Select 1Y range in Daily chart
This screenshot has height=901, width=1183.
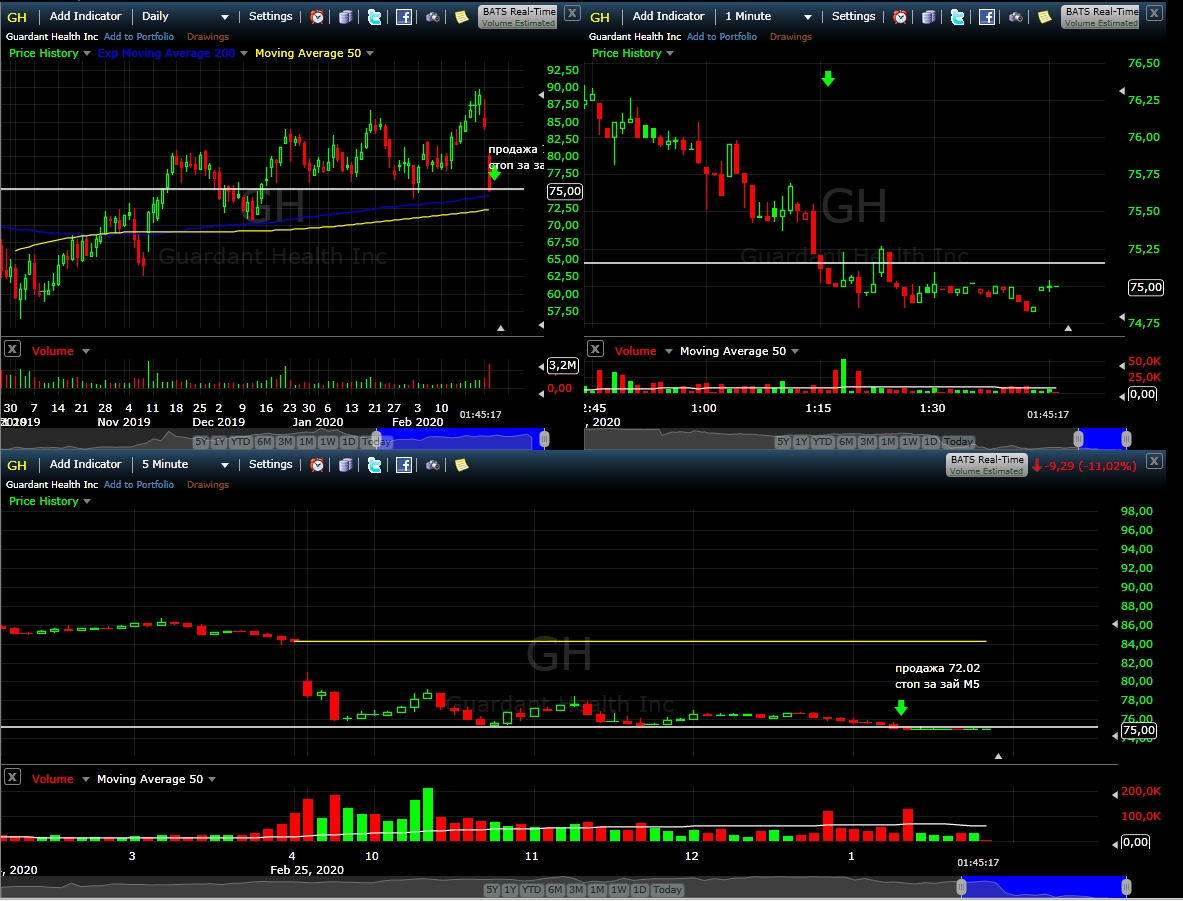pos(219,441)
